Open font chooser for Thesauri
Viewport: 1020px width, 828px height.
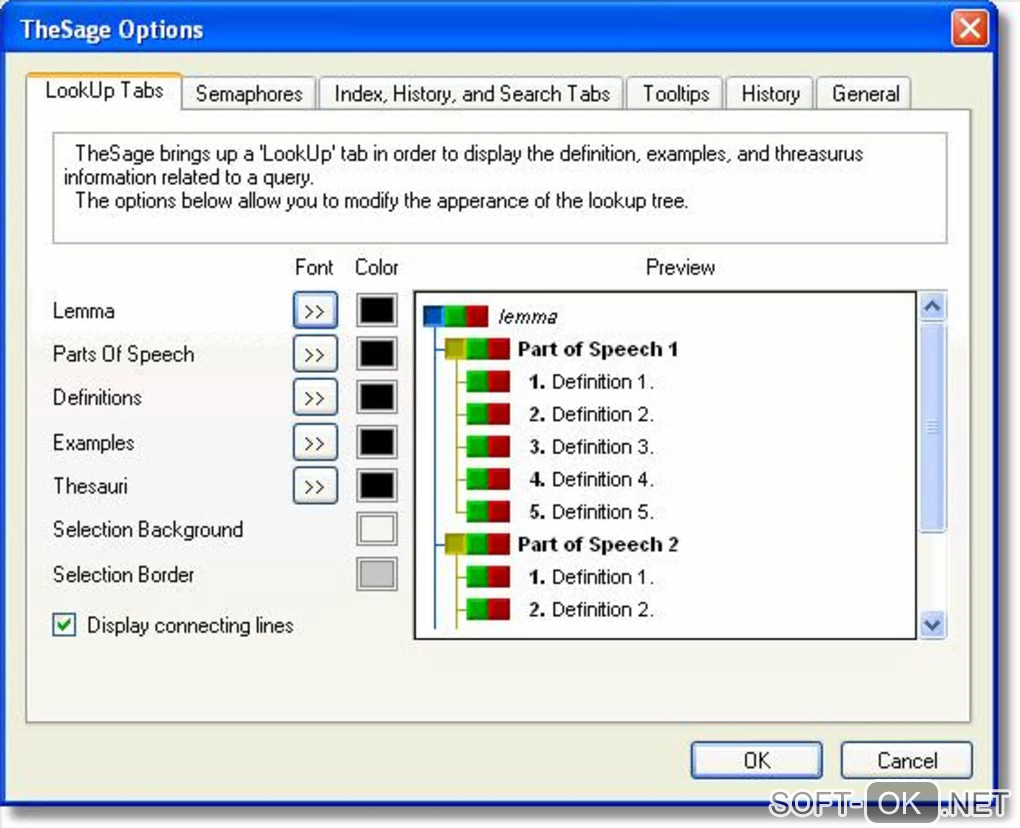(x=315, y=486)
